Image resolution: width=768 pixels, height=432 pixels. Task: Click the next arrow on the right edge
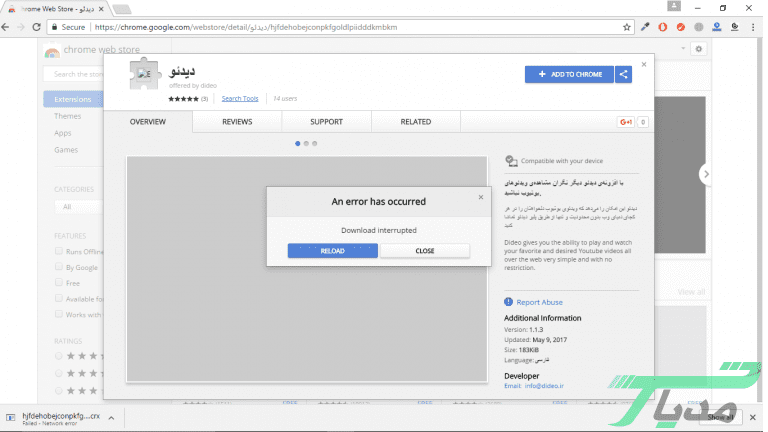(706, 174)
